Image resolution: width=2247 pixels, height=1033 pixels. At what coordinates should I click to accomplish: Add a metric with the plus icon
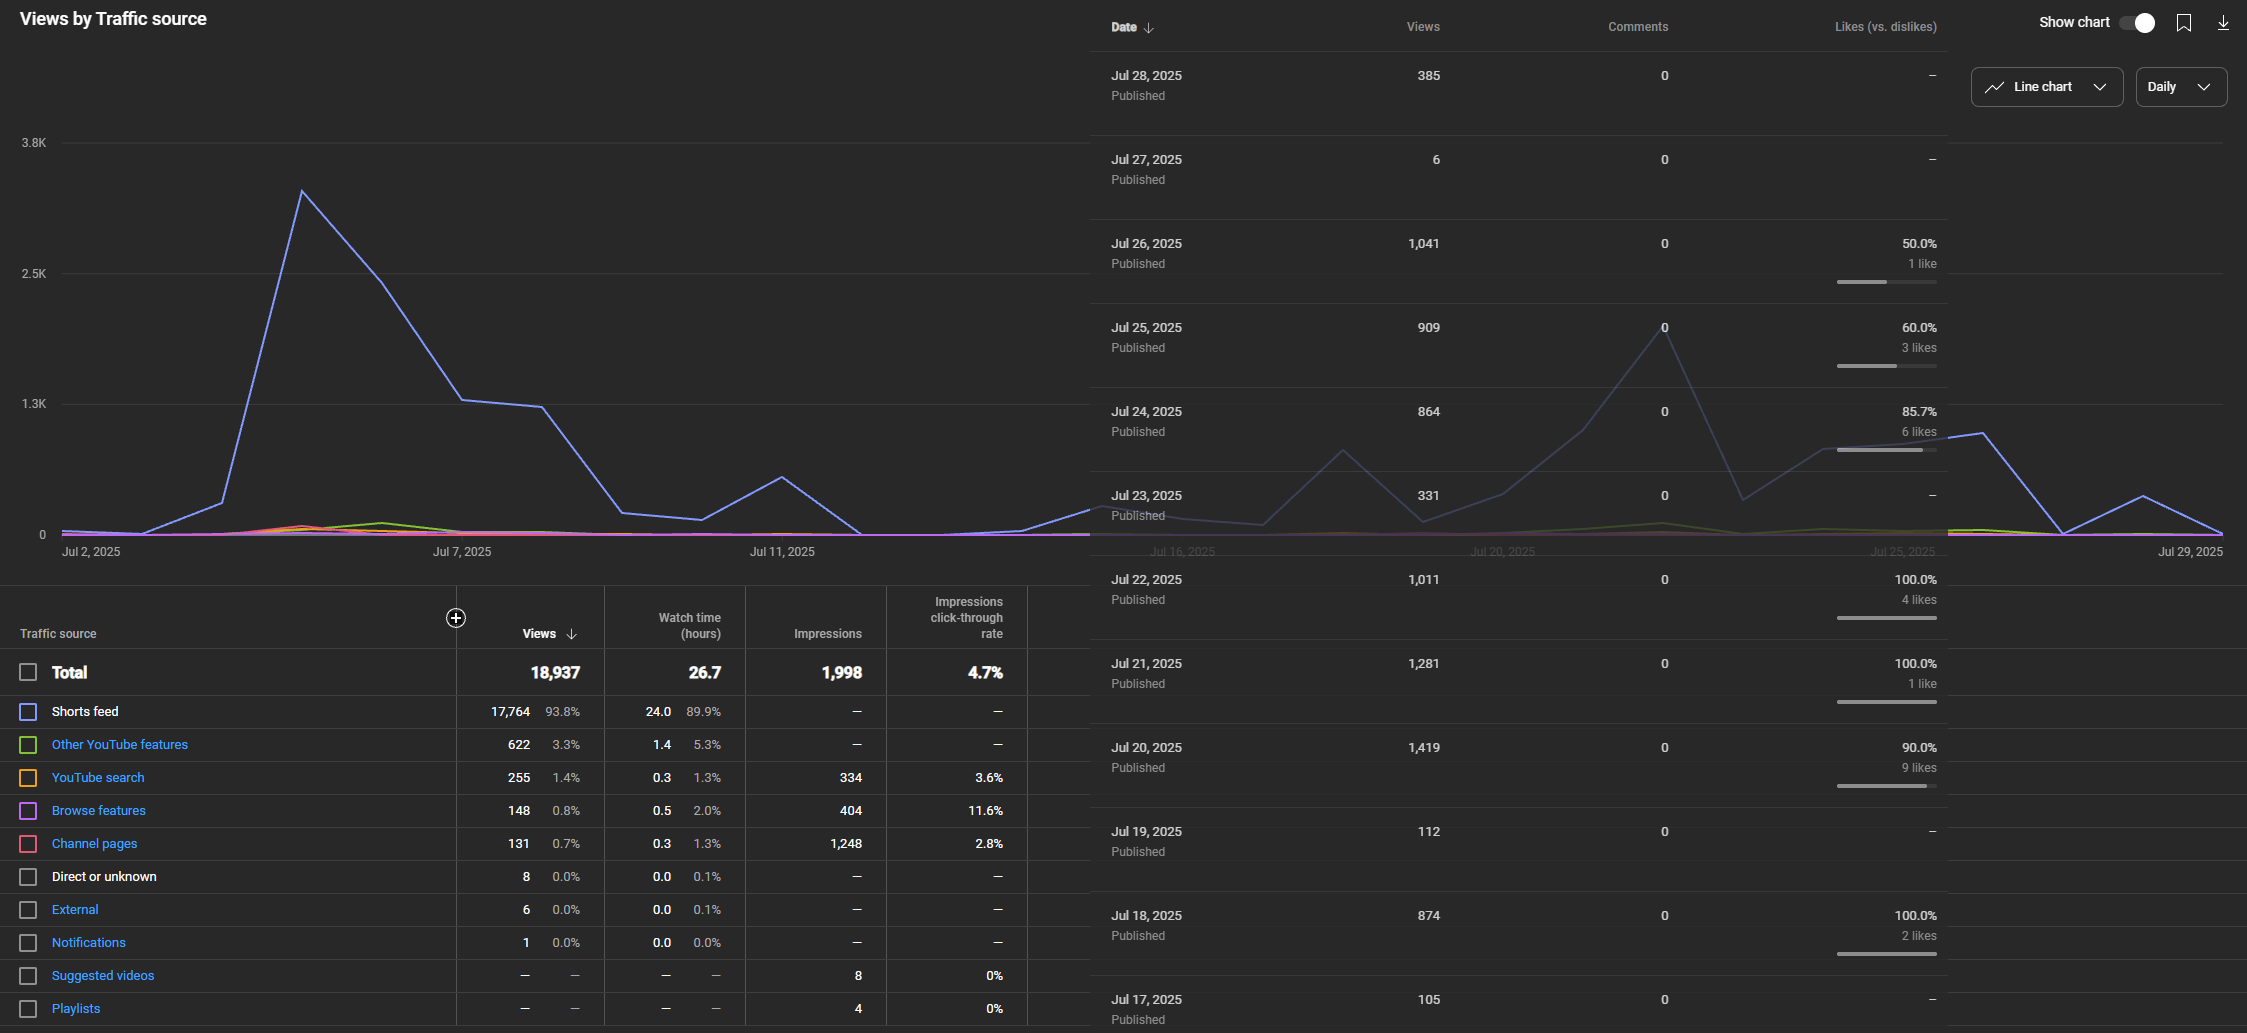click(456, 618)
